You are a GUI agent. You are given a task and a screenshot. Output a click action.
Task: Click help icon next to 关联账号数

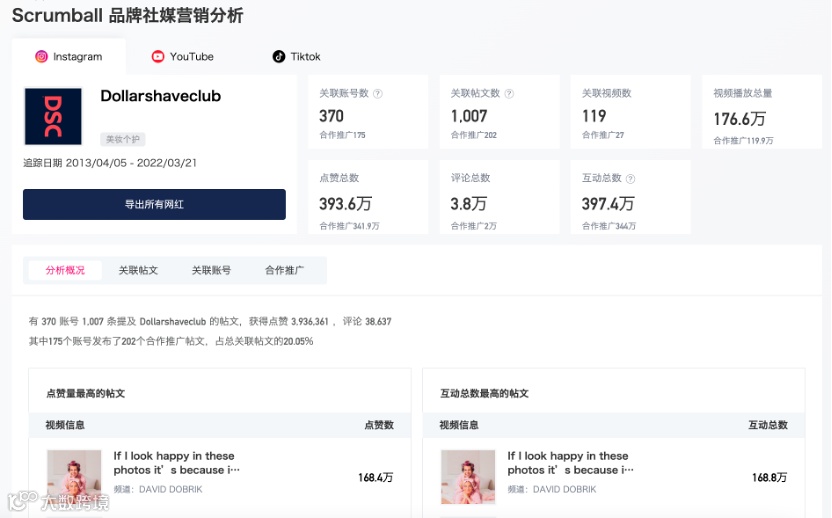coord(377,94)
